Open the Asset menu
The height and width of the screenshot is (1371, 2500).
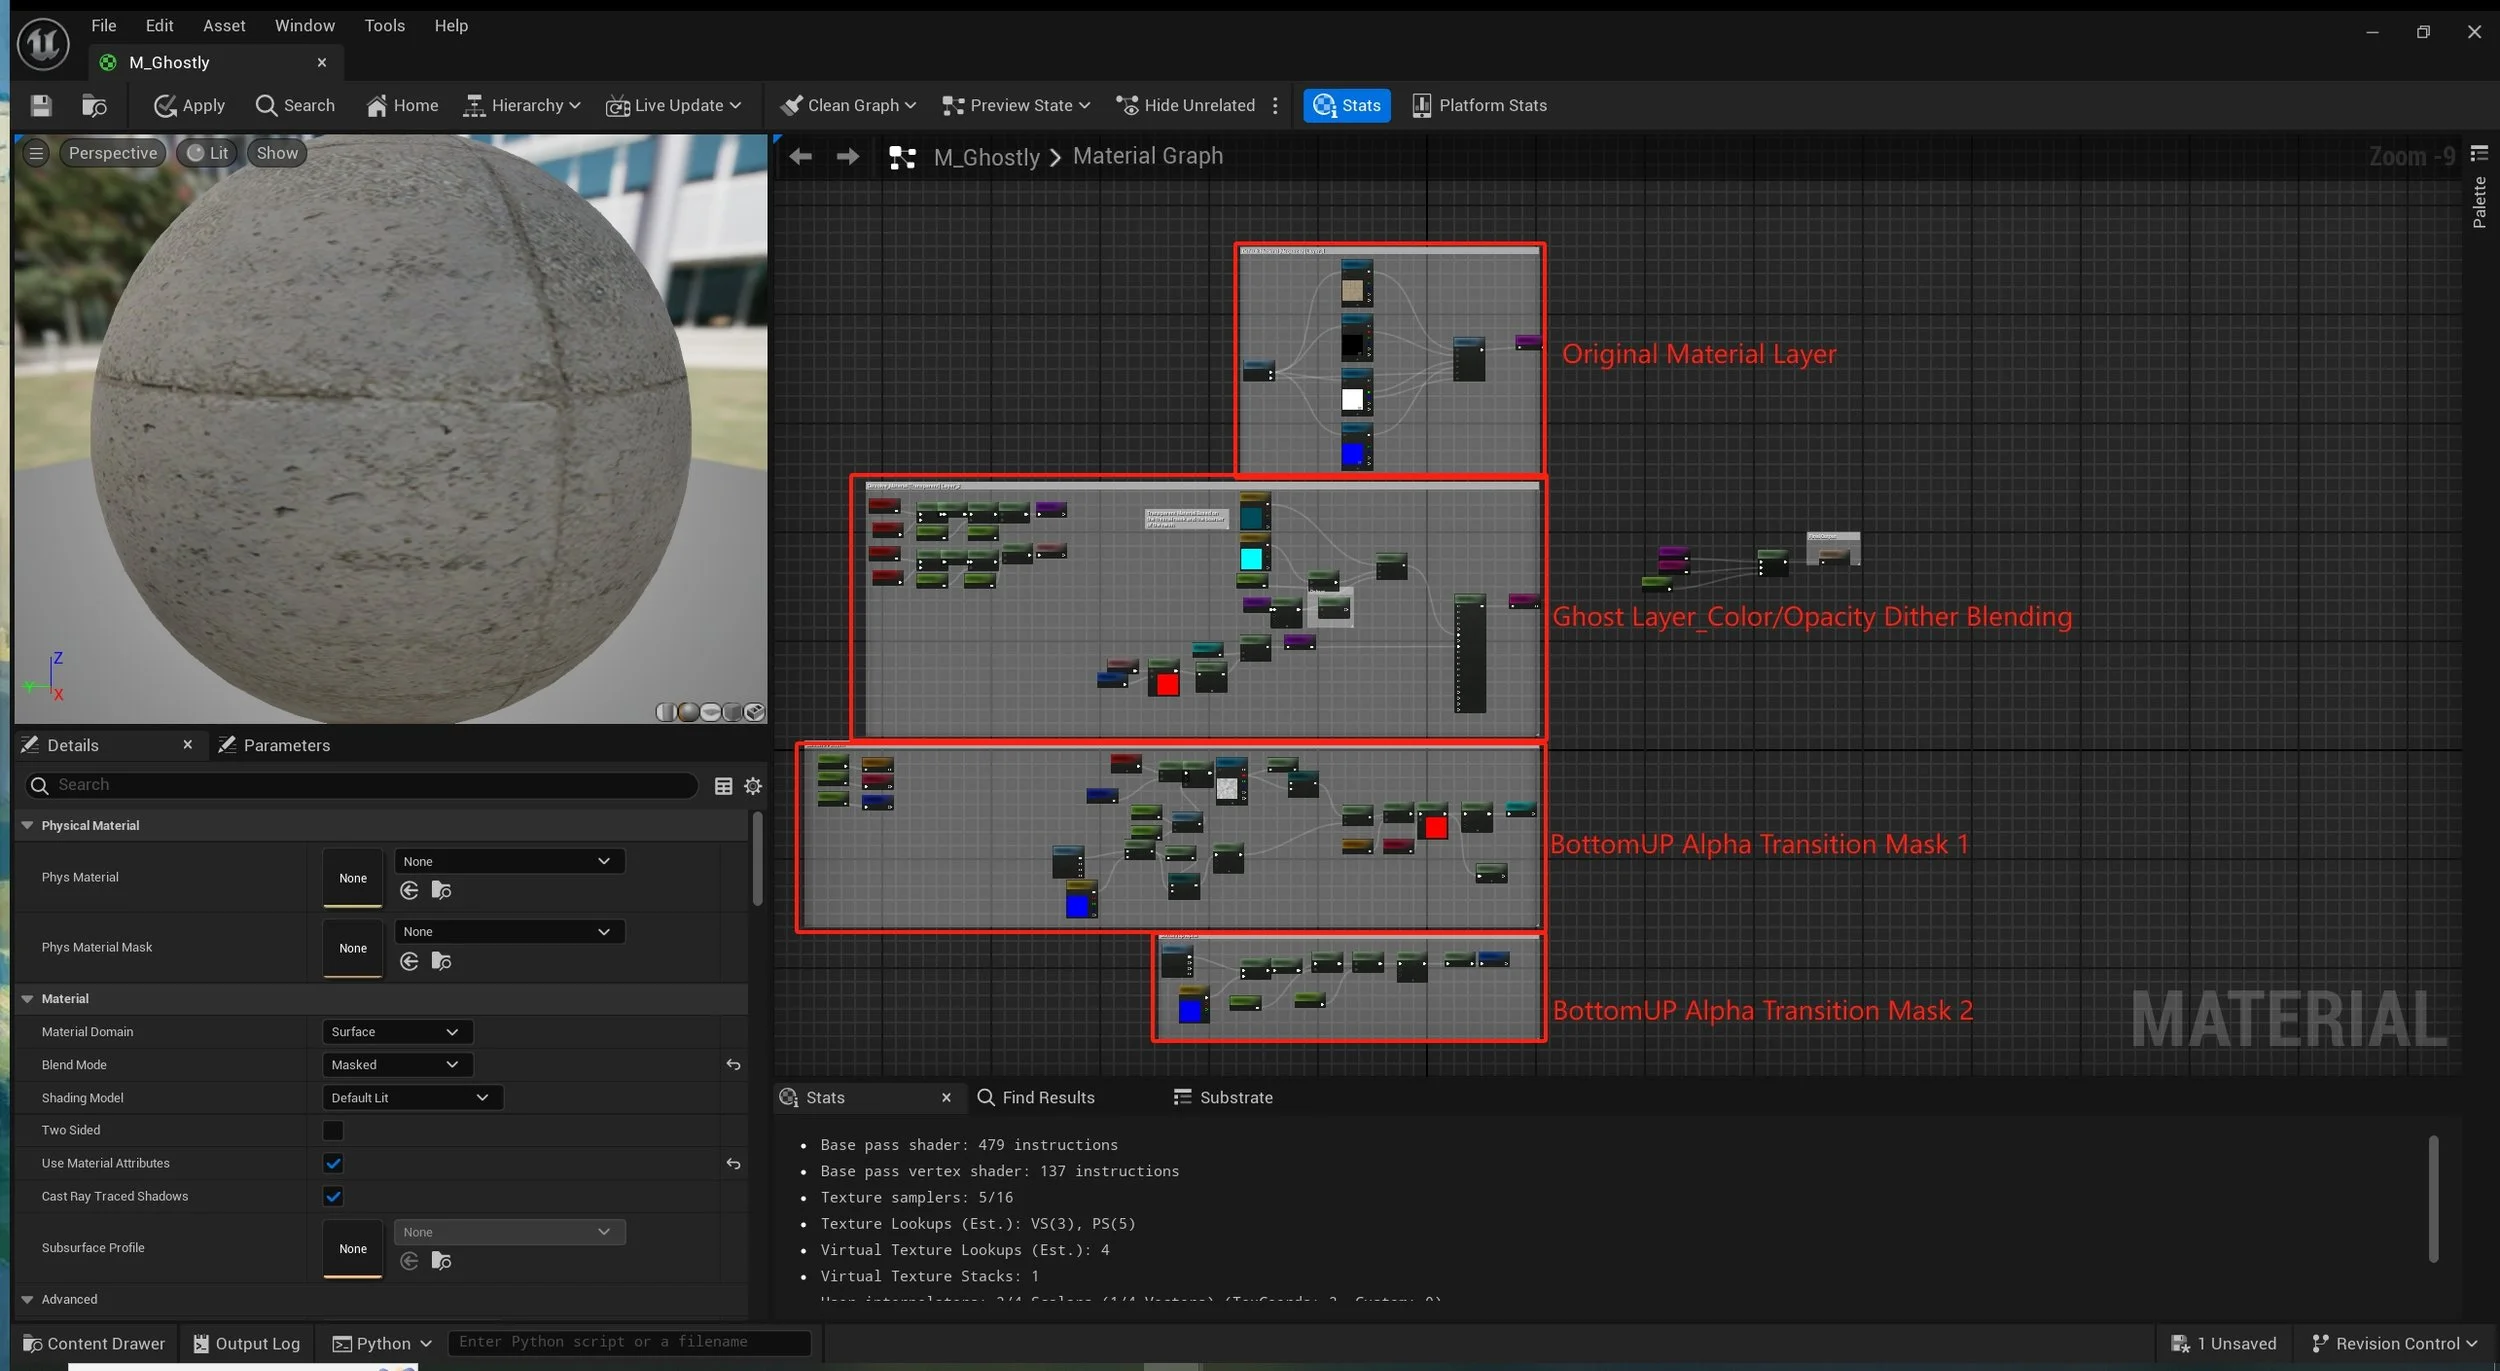223,25
